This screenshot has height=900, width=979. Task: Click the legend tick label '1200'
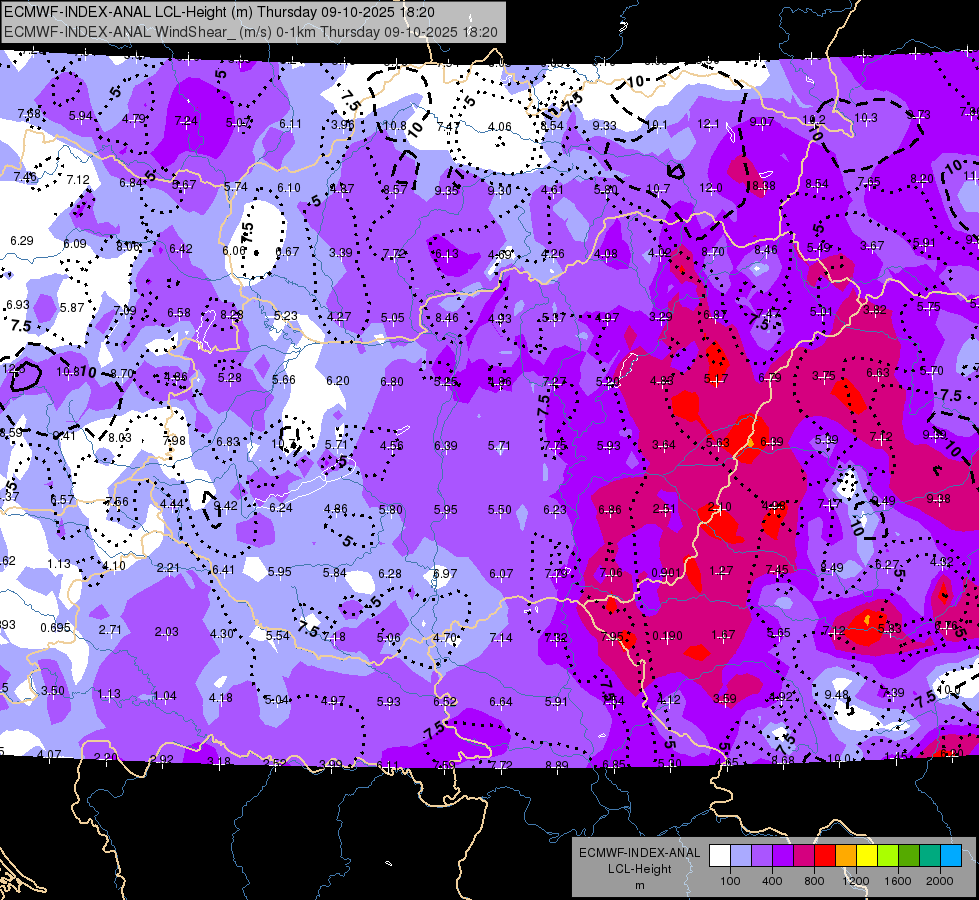pyautogui.click(x=855, y=881)
